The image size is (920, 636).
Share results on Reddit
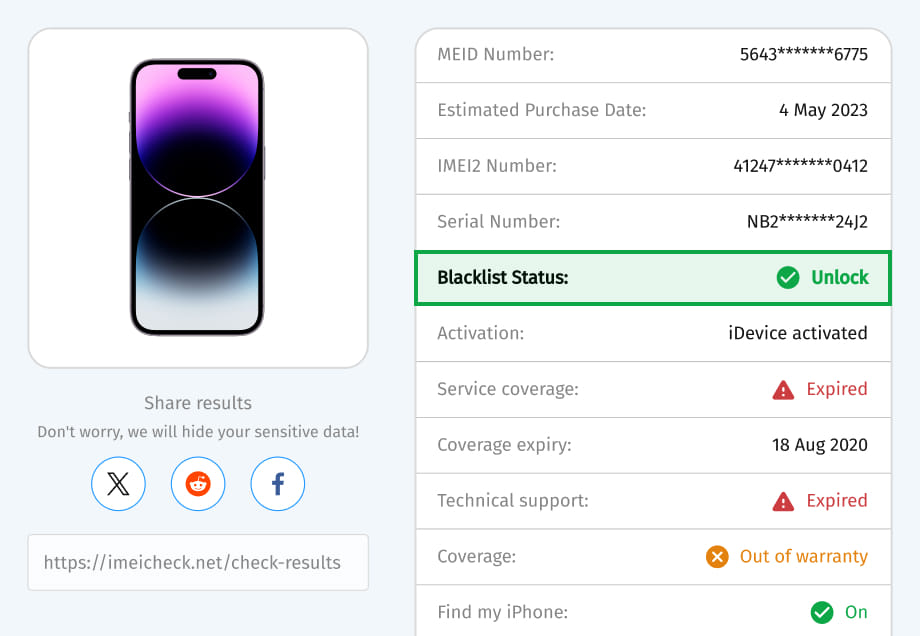pyautogui.click(x=198, y=484)
